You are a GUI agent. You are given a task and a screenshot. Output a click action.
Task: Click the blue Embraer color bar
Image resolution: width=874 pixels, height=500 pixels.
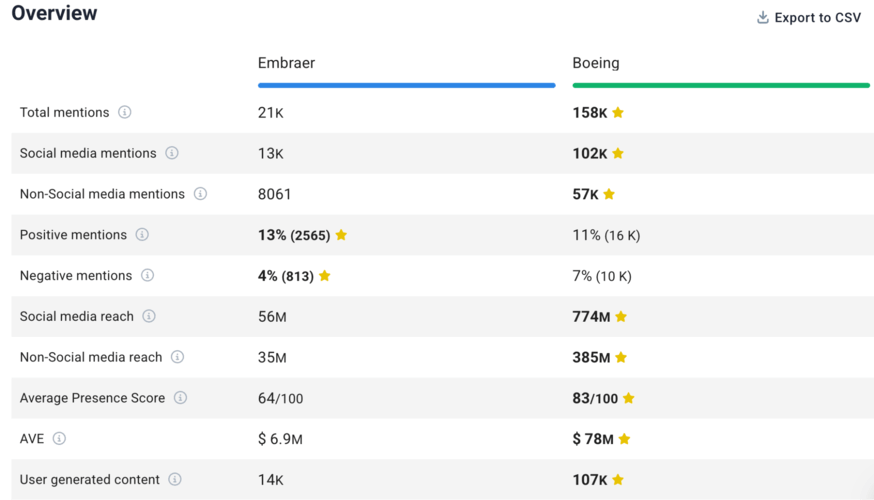(406, 85)
